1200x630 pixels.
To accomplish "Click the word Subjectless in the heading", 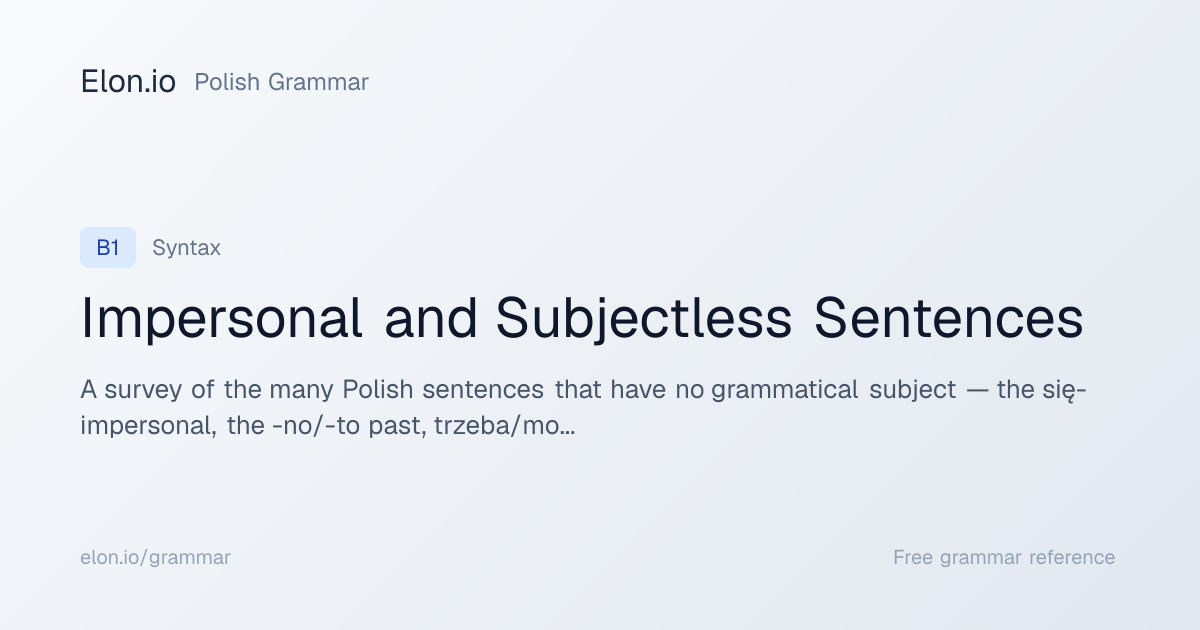I will point(644,319).
